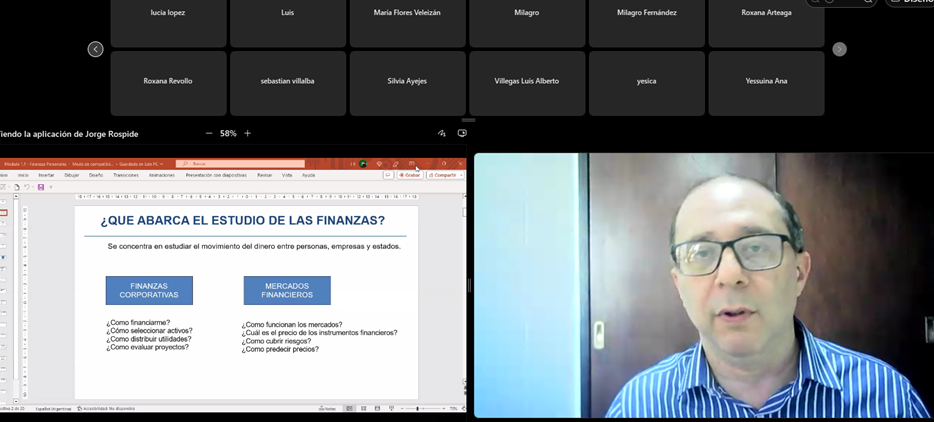Click the text "¿Como evaluar proyectos?"
934x422 pixels.
147,347
